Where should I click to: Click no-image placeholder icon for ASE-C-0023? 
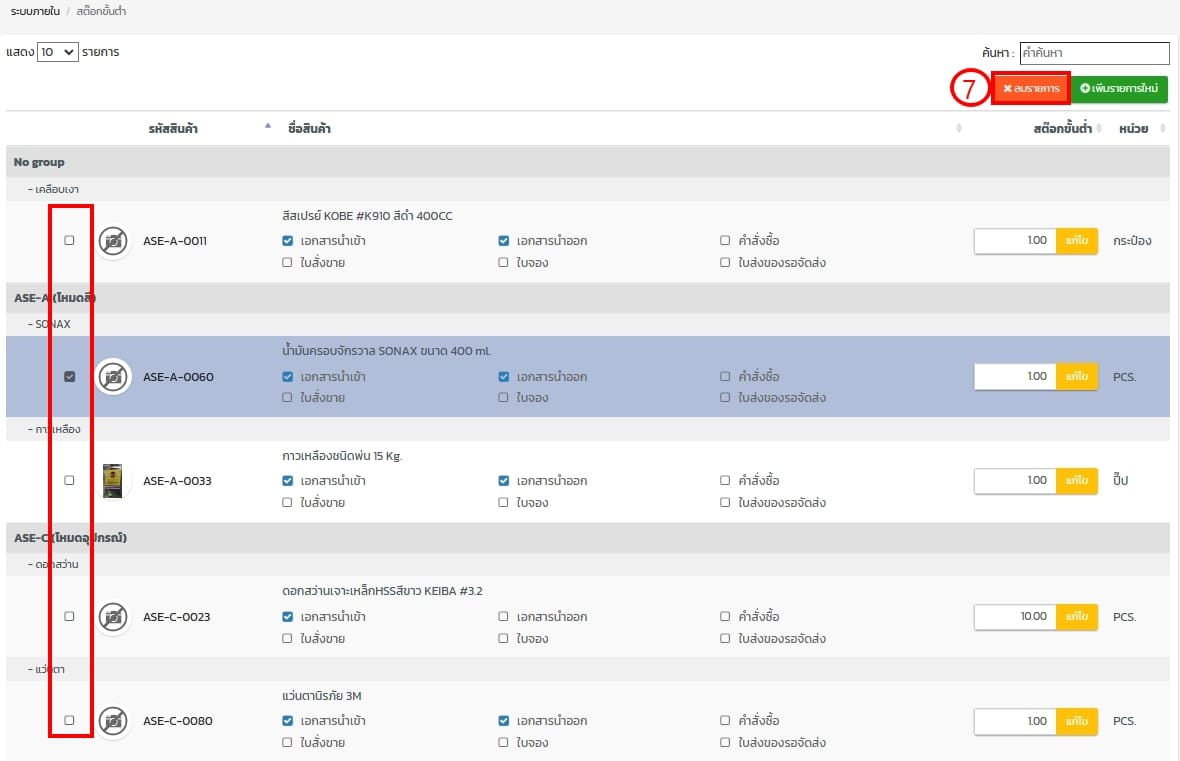[x=114, y=617]
